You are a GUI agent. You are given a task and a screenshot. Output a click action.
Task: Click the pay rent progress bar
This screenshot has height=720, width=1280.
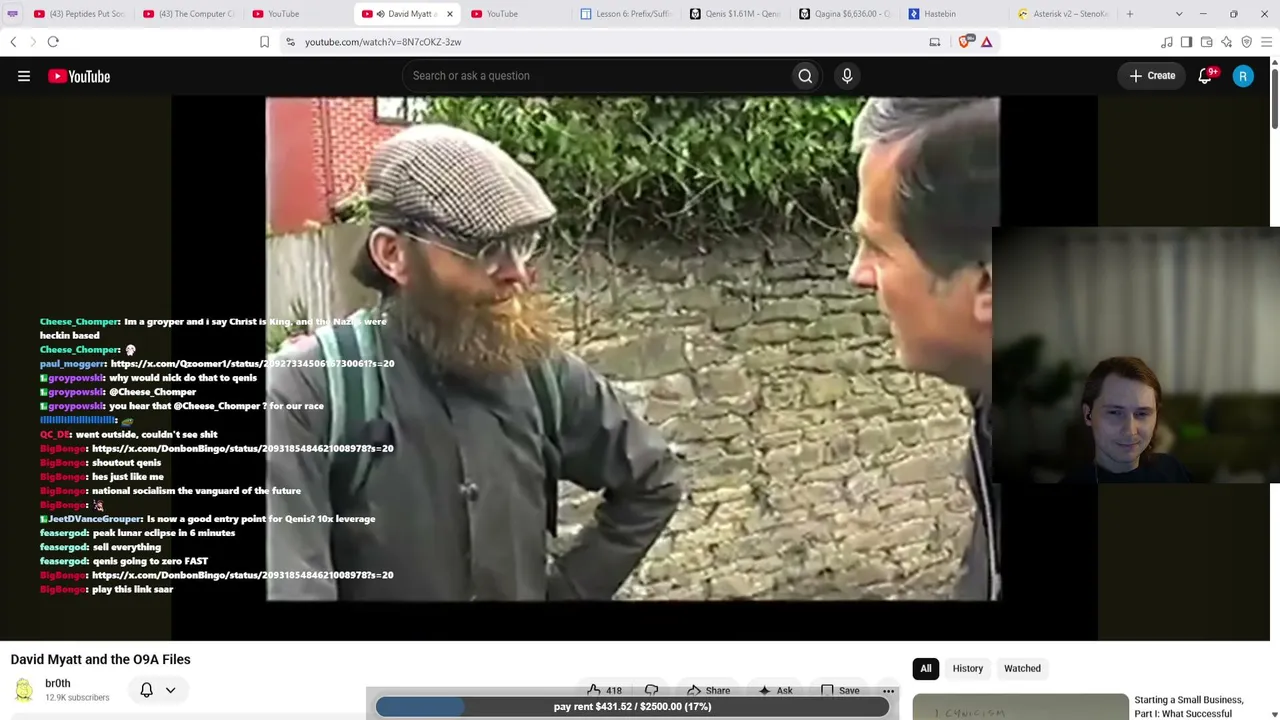(632, 707)
